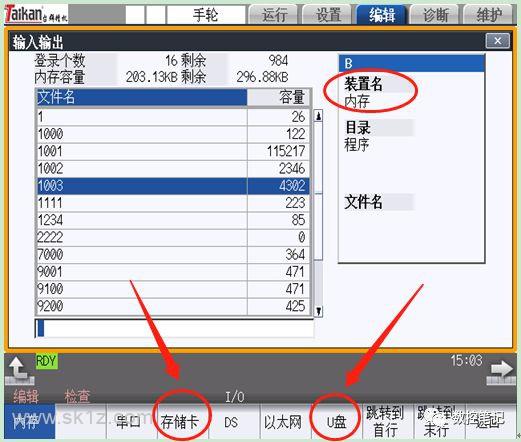Click the 检查 submenu label
This screenshot has width=521, height=442.
pyautogui.click(x=77, y=396)
